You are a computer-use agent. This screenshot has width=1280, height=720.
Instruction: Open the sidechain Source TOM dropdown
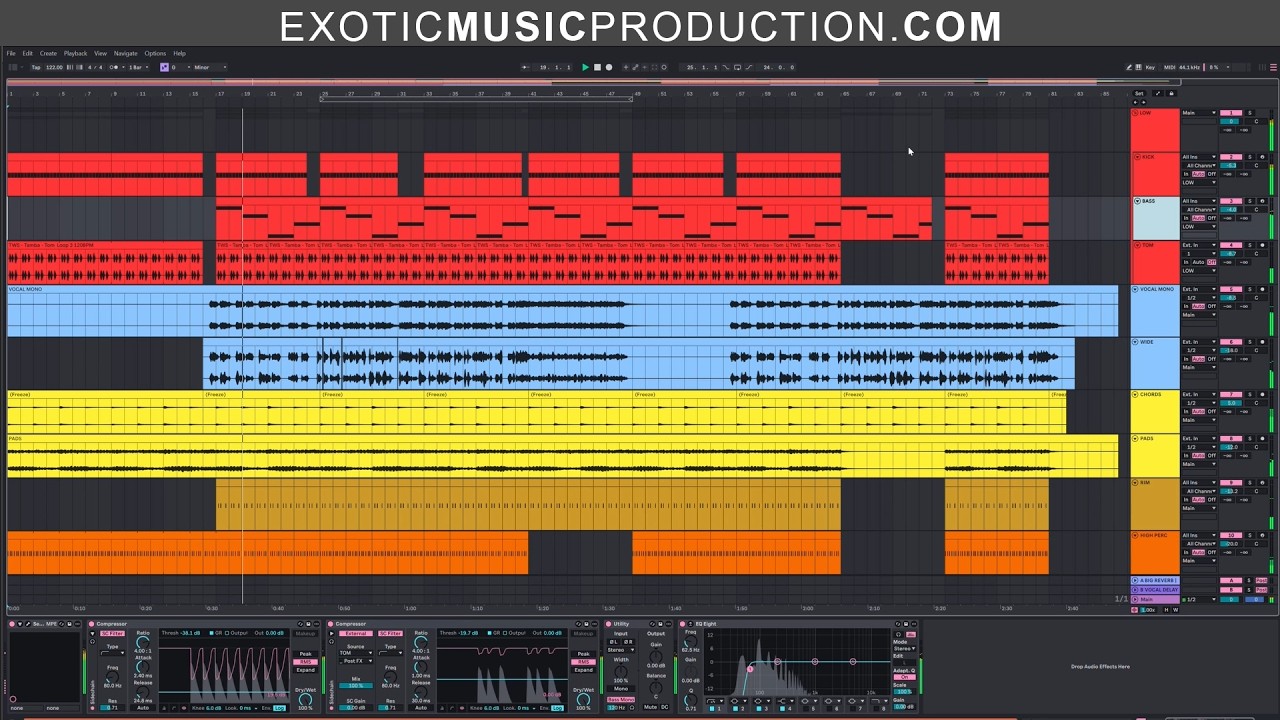coord(356,652)
